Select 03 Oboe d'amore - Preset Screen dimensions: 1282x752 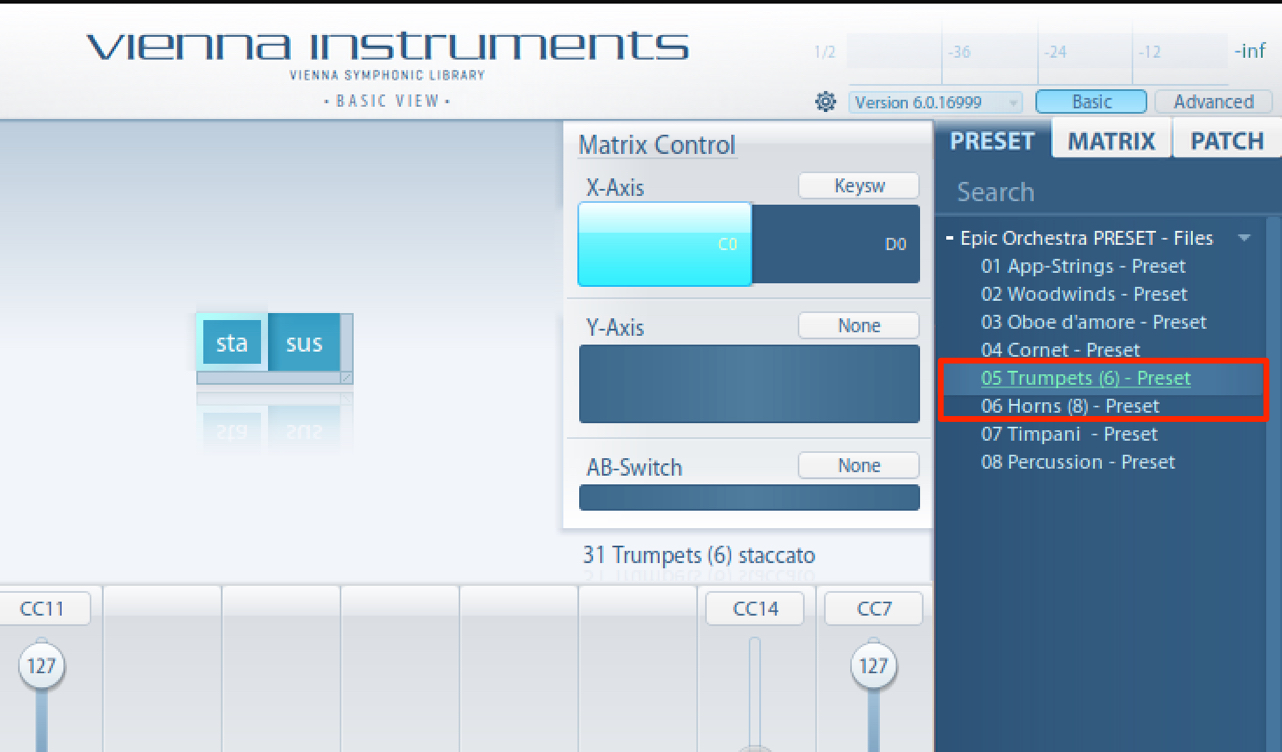(x=1093, y=322)
